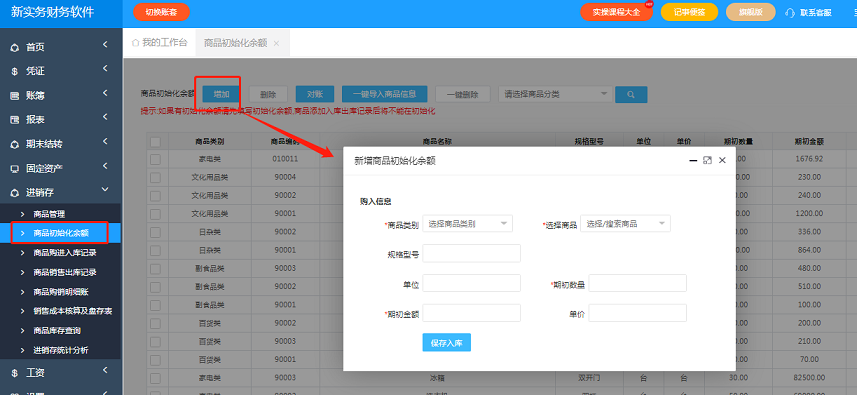Close the 商品初始化余额 tab with its x
This screenshot has width=857, height=395.
coord(276,43)
